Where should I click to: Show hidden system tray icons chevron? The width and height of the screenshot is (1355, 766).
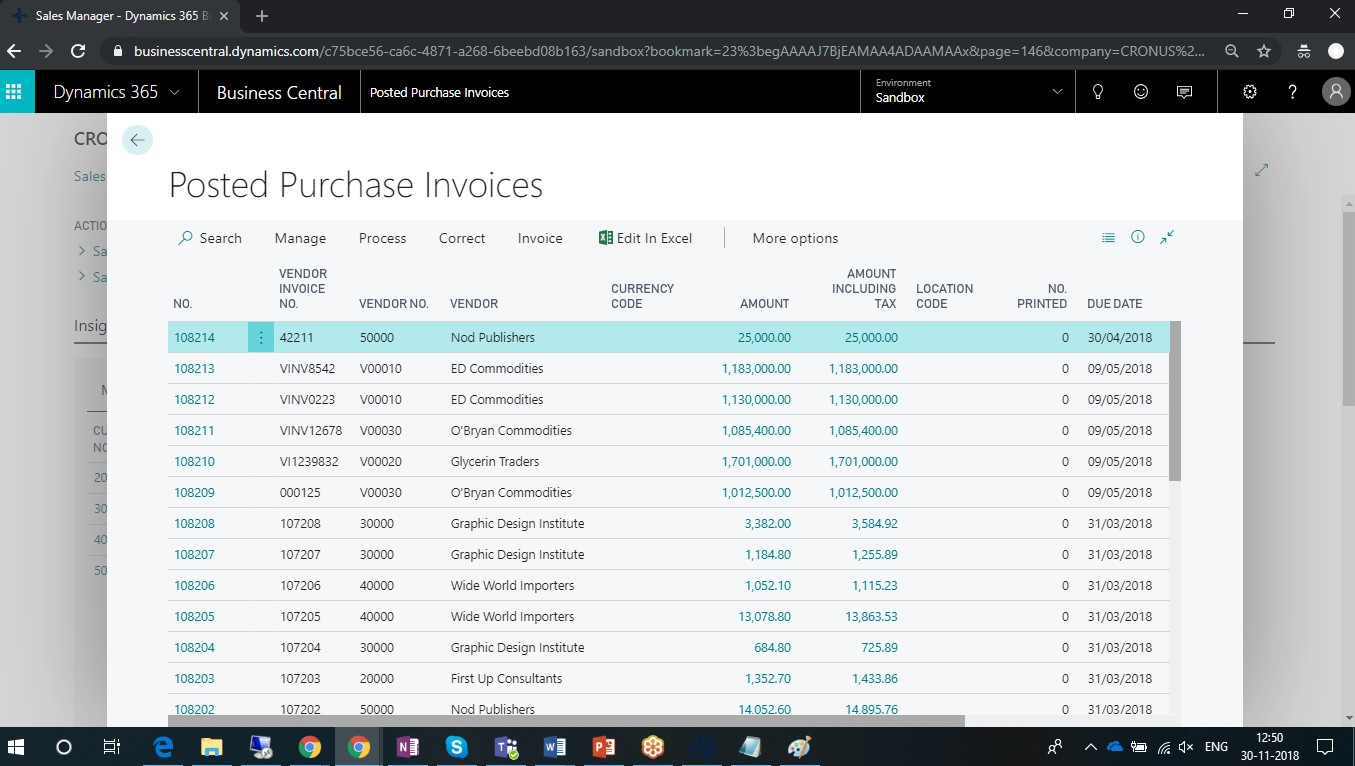1090,747
